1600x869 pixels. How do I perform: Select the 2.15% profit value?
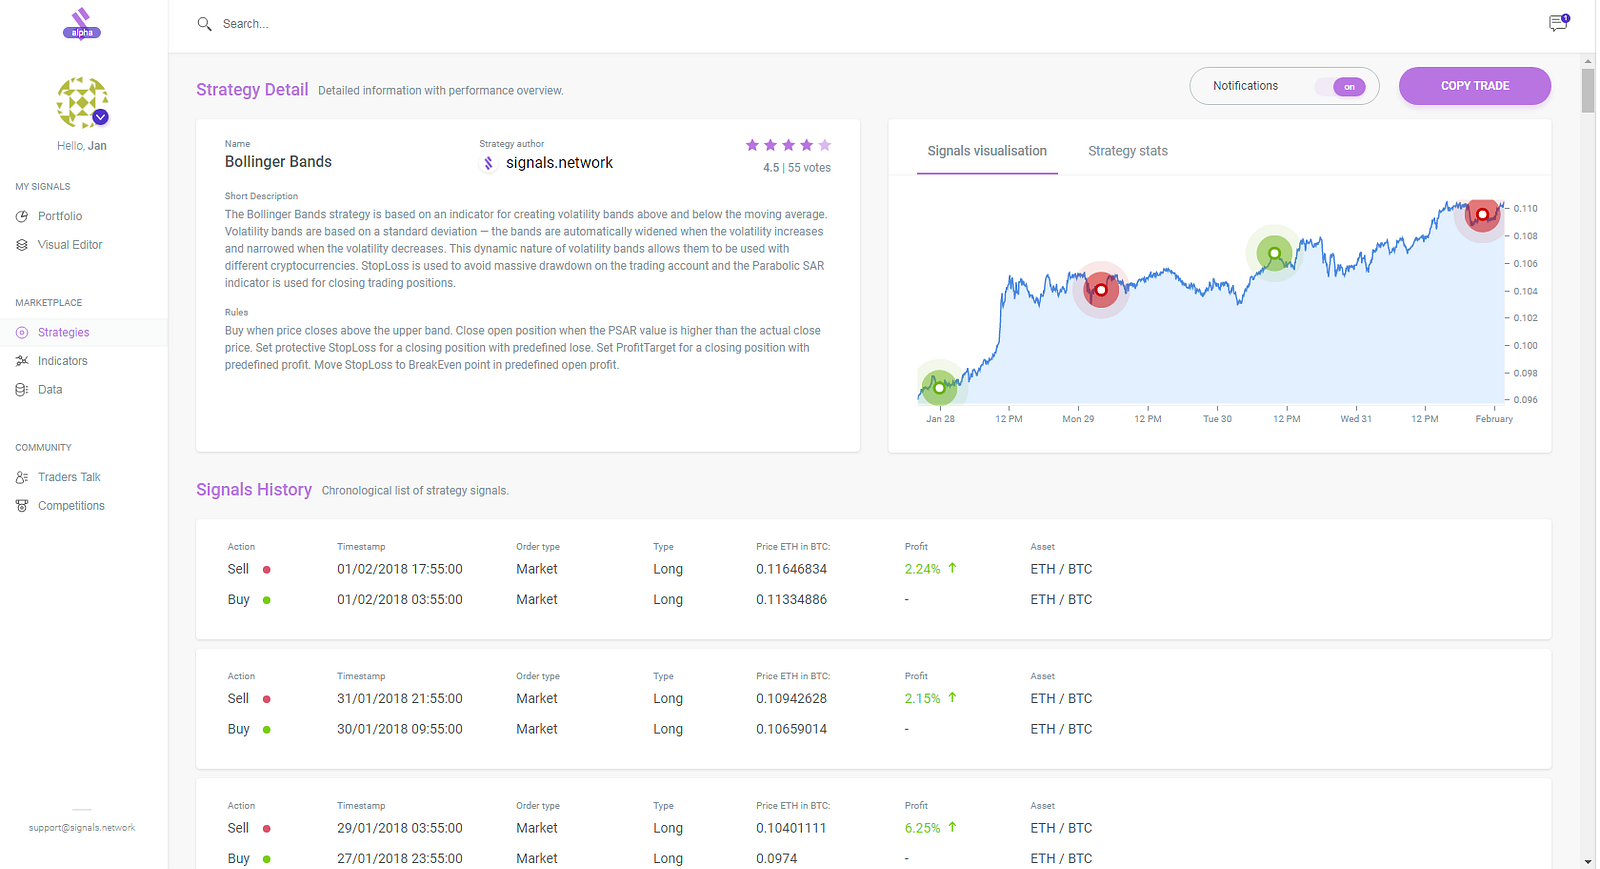click(922, 699)
